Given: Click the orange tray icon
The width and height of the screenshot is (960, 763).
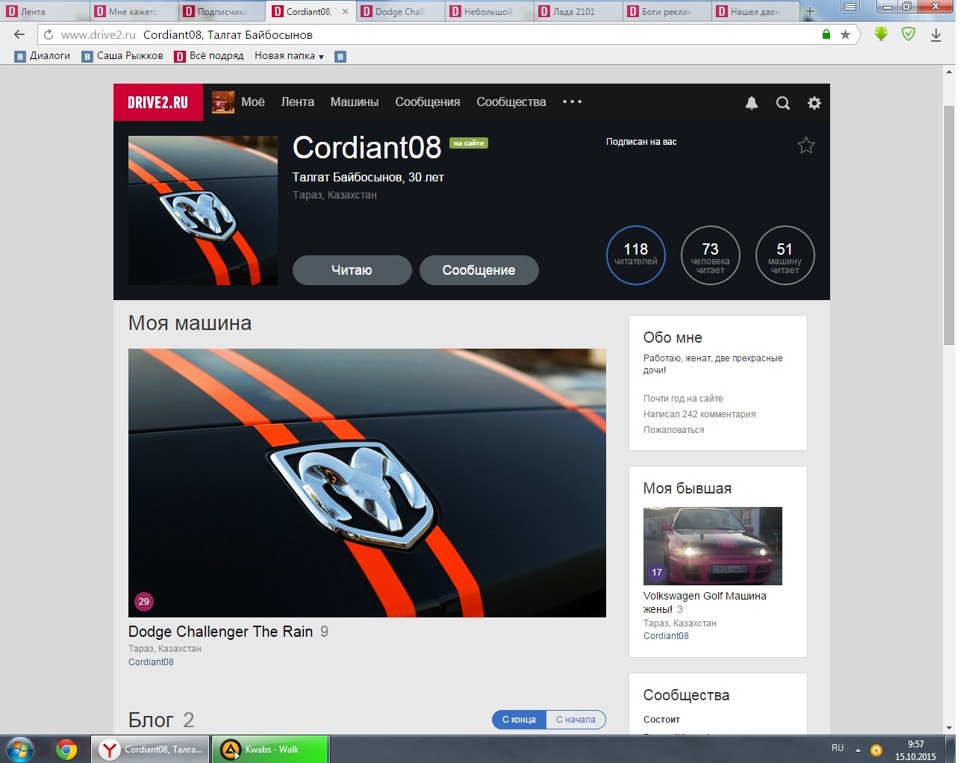Looking at the screenshot, I should point(876,750).
